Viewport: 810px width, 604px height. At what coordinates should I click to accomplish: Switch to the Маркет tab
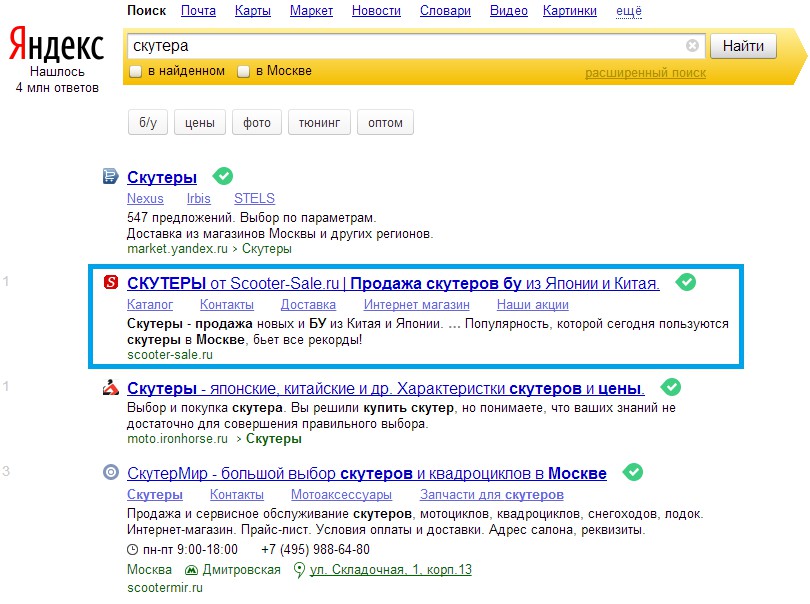[311, 11]
